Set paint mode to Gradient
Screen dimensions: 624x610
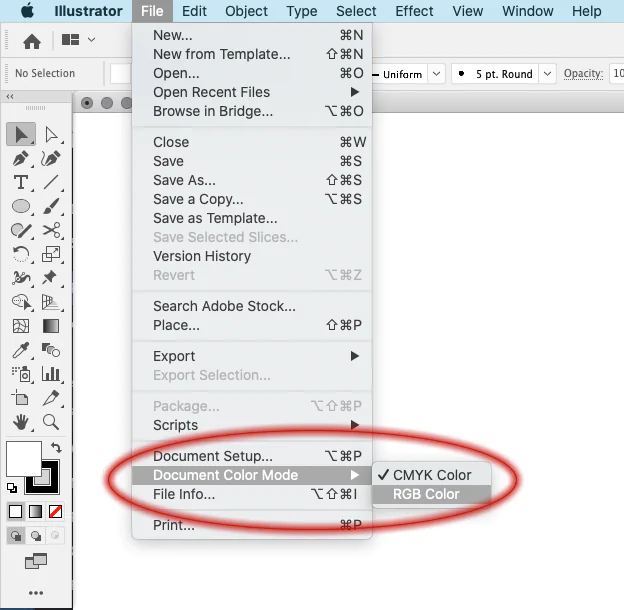coord(35,511)
